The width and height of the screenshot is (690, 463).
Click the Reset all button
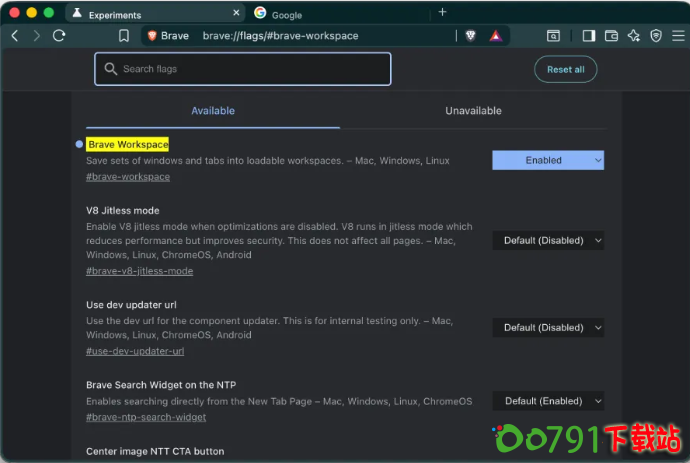(565, 70)
